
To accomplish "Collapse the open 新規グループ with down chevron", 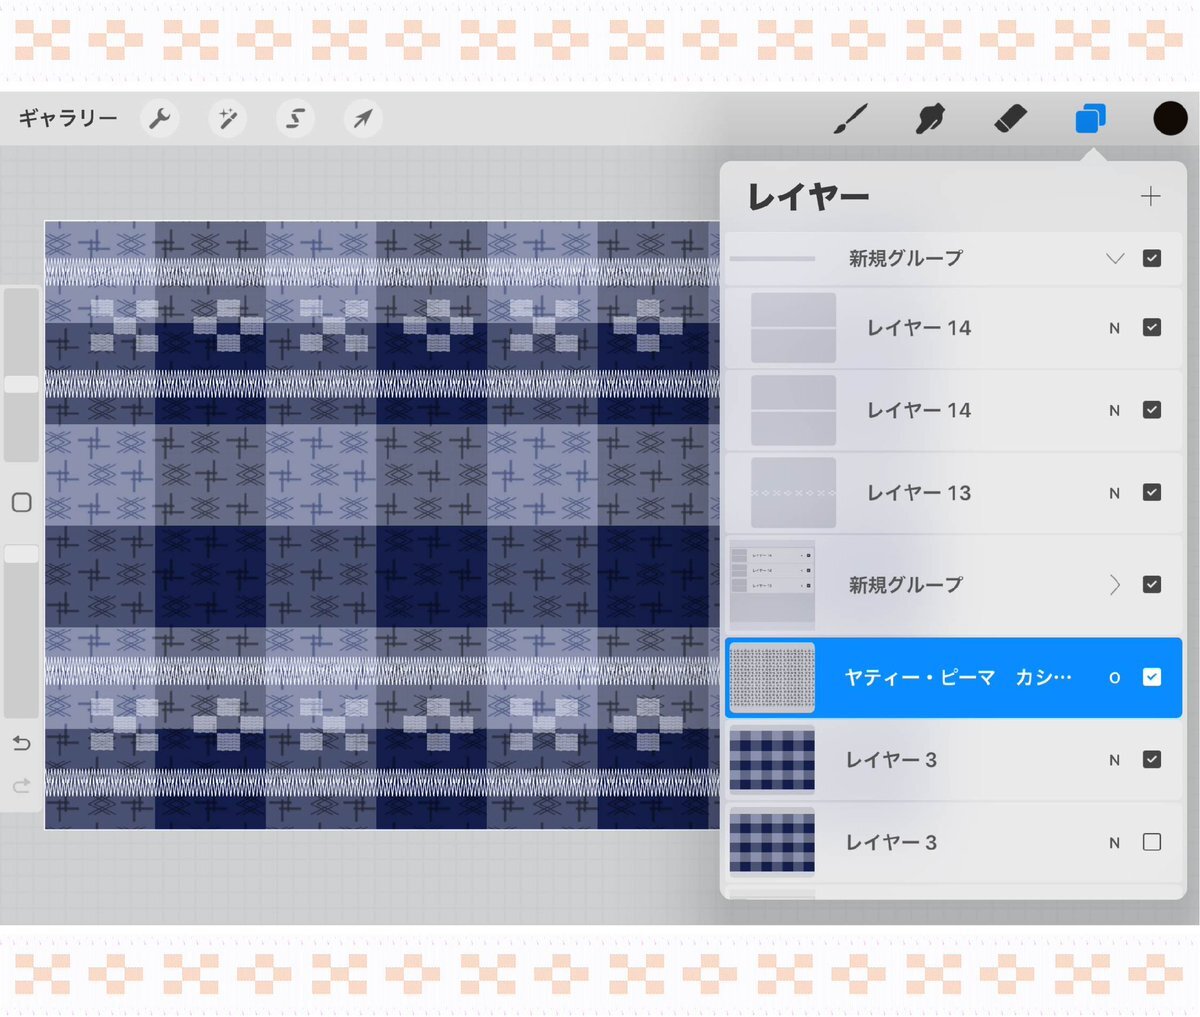I will 1115,259.
